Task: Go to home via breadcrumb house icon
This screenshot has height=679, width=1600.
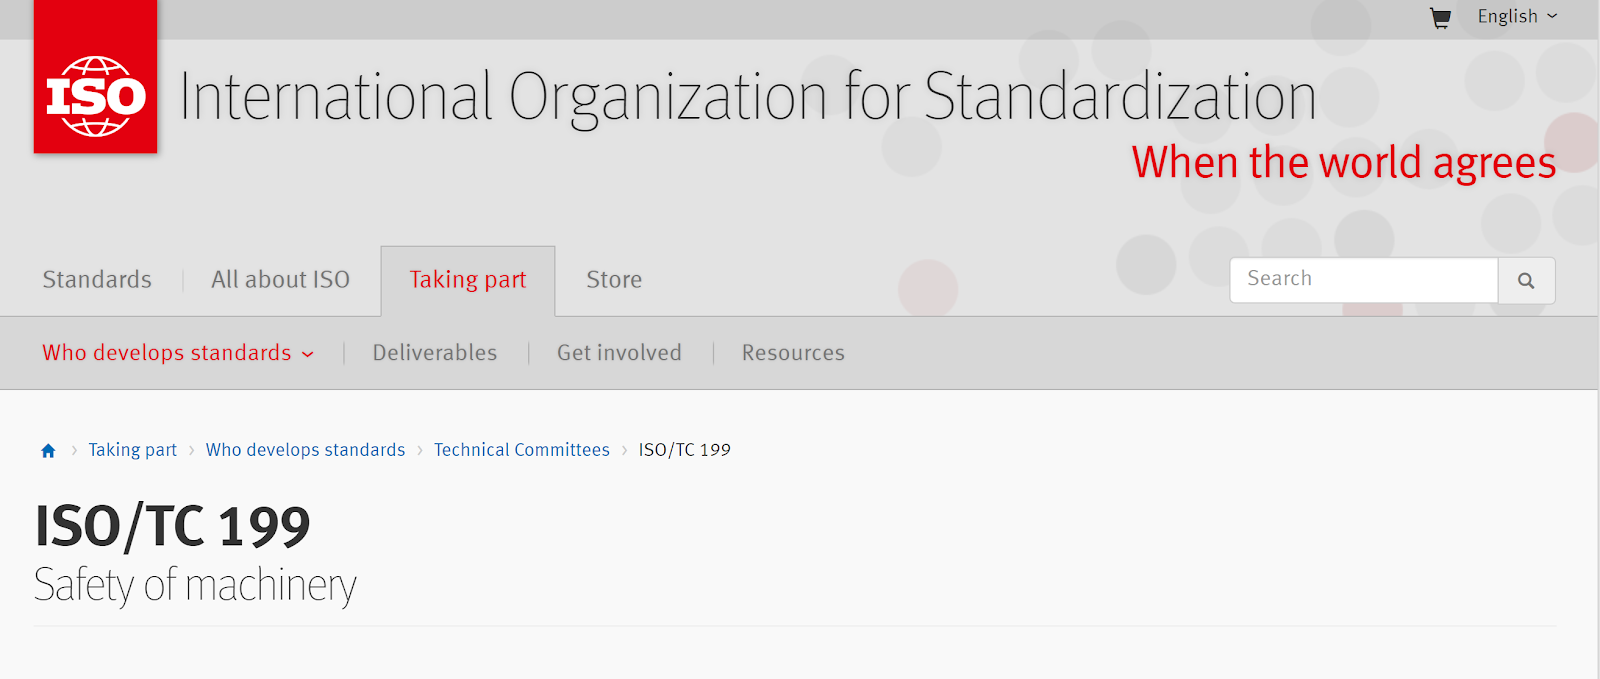Action: (x=48, y=451)
